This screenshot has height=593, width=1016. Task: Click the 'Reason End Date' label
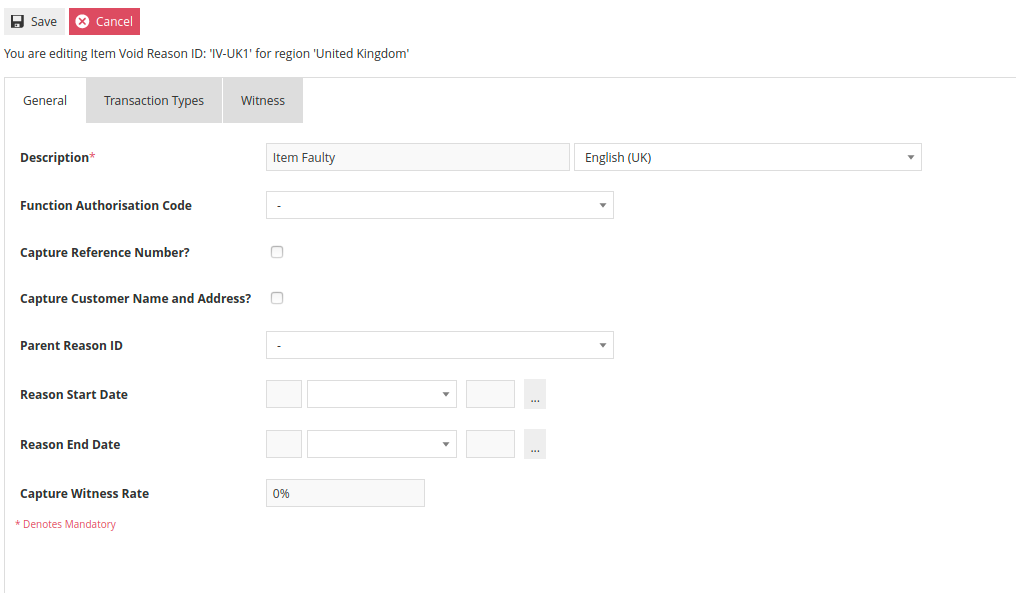click(x=70, y=445)
